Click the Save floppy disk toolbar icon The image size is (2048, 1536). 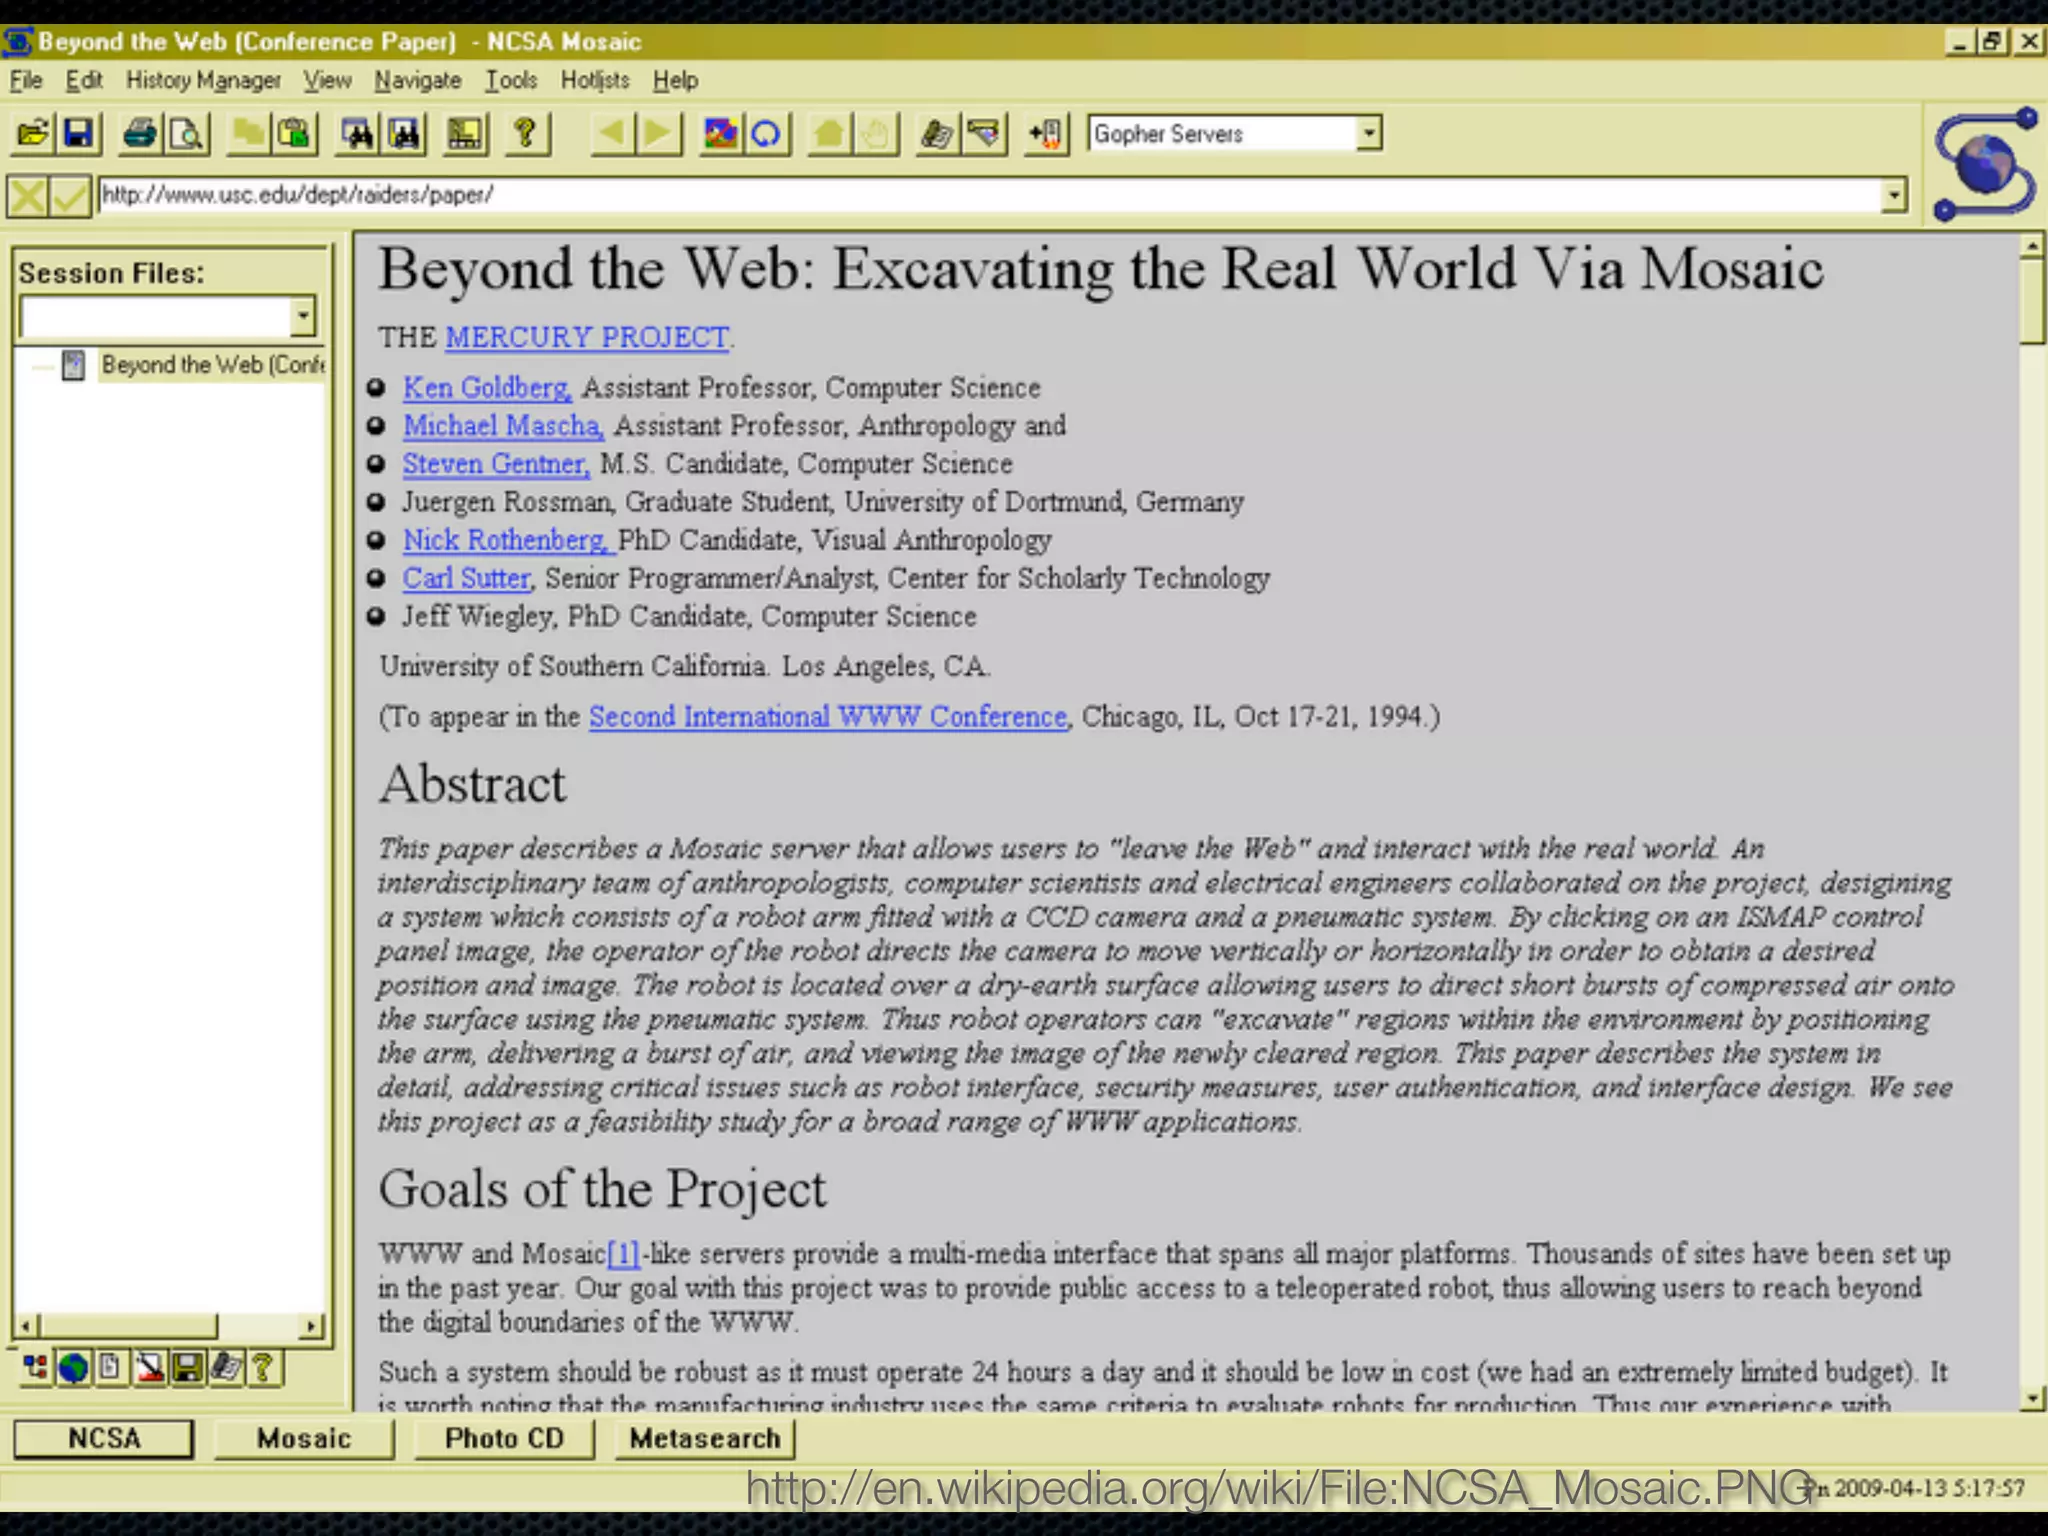[x=79, y=134]
